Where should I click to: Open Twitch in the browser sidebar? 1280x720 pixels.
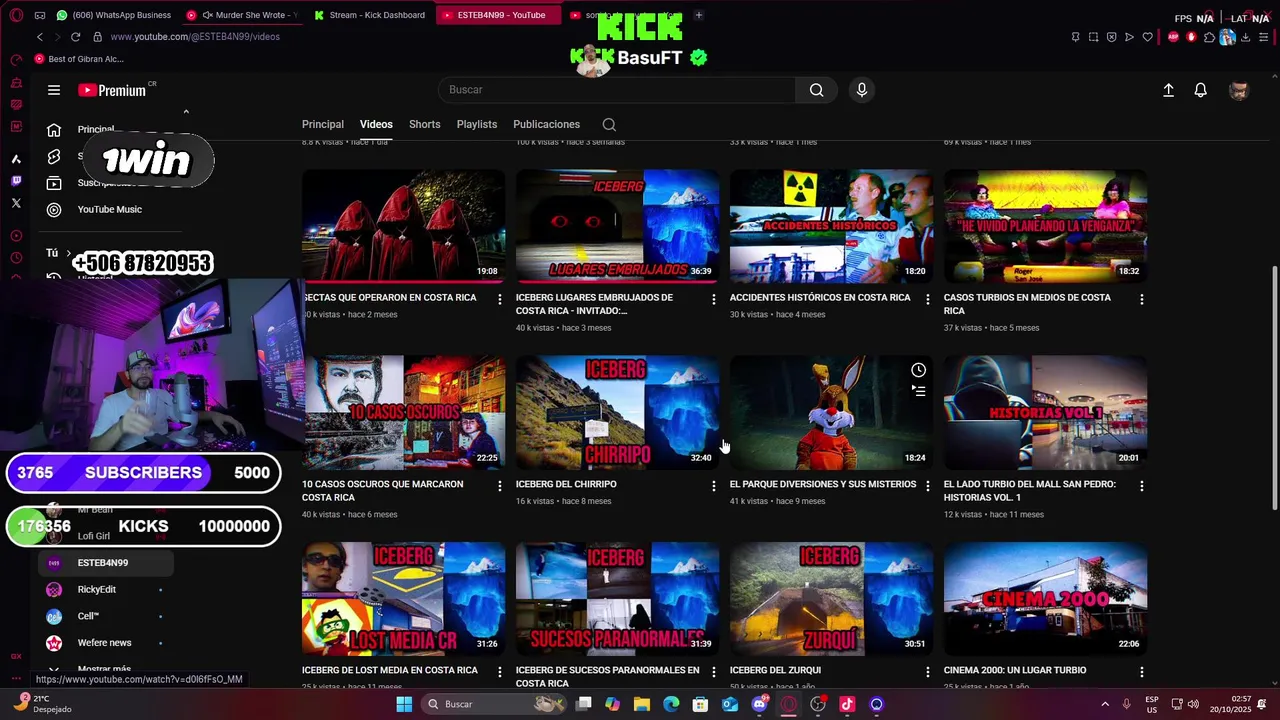(x=16, y=181)
